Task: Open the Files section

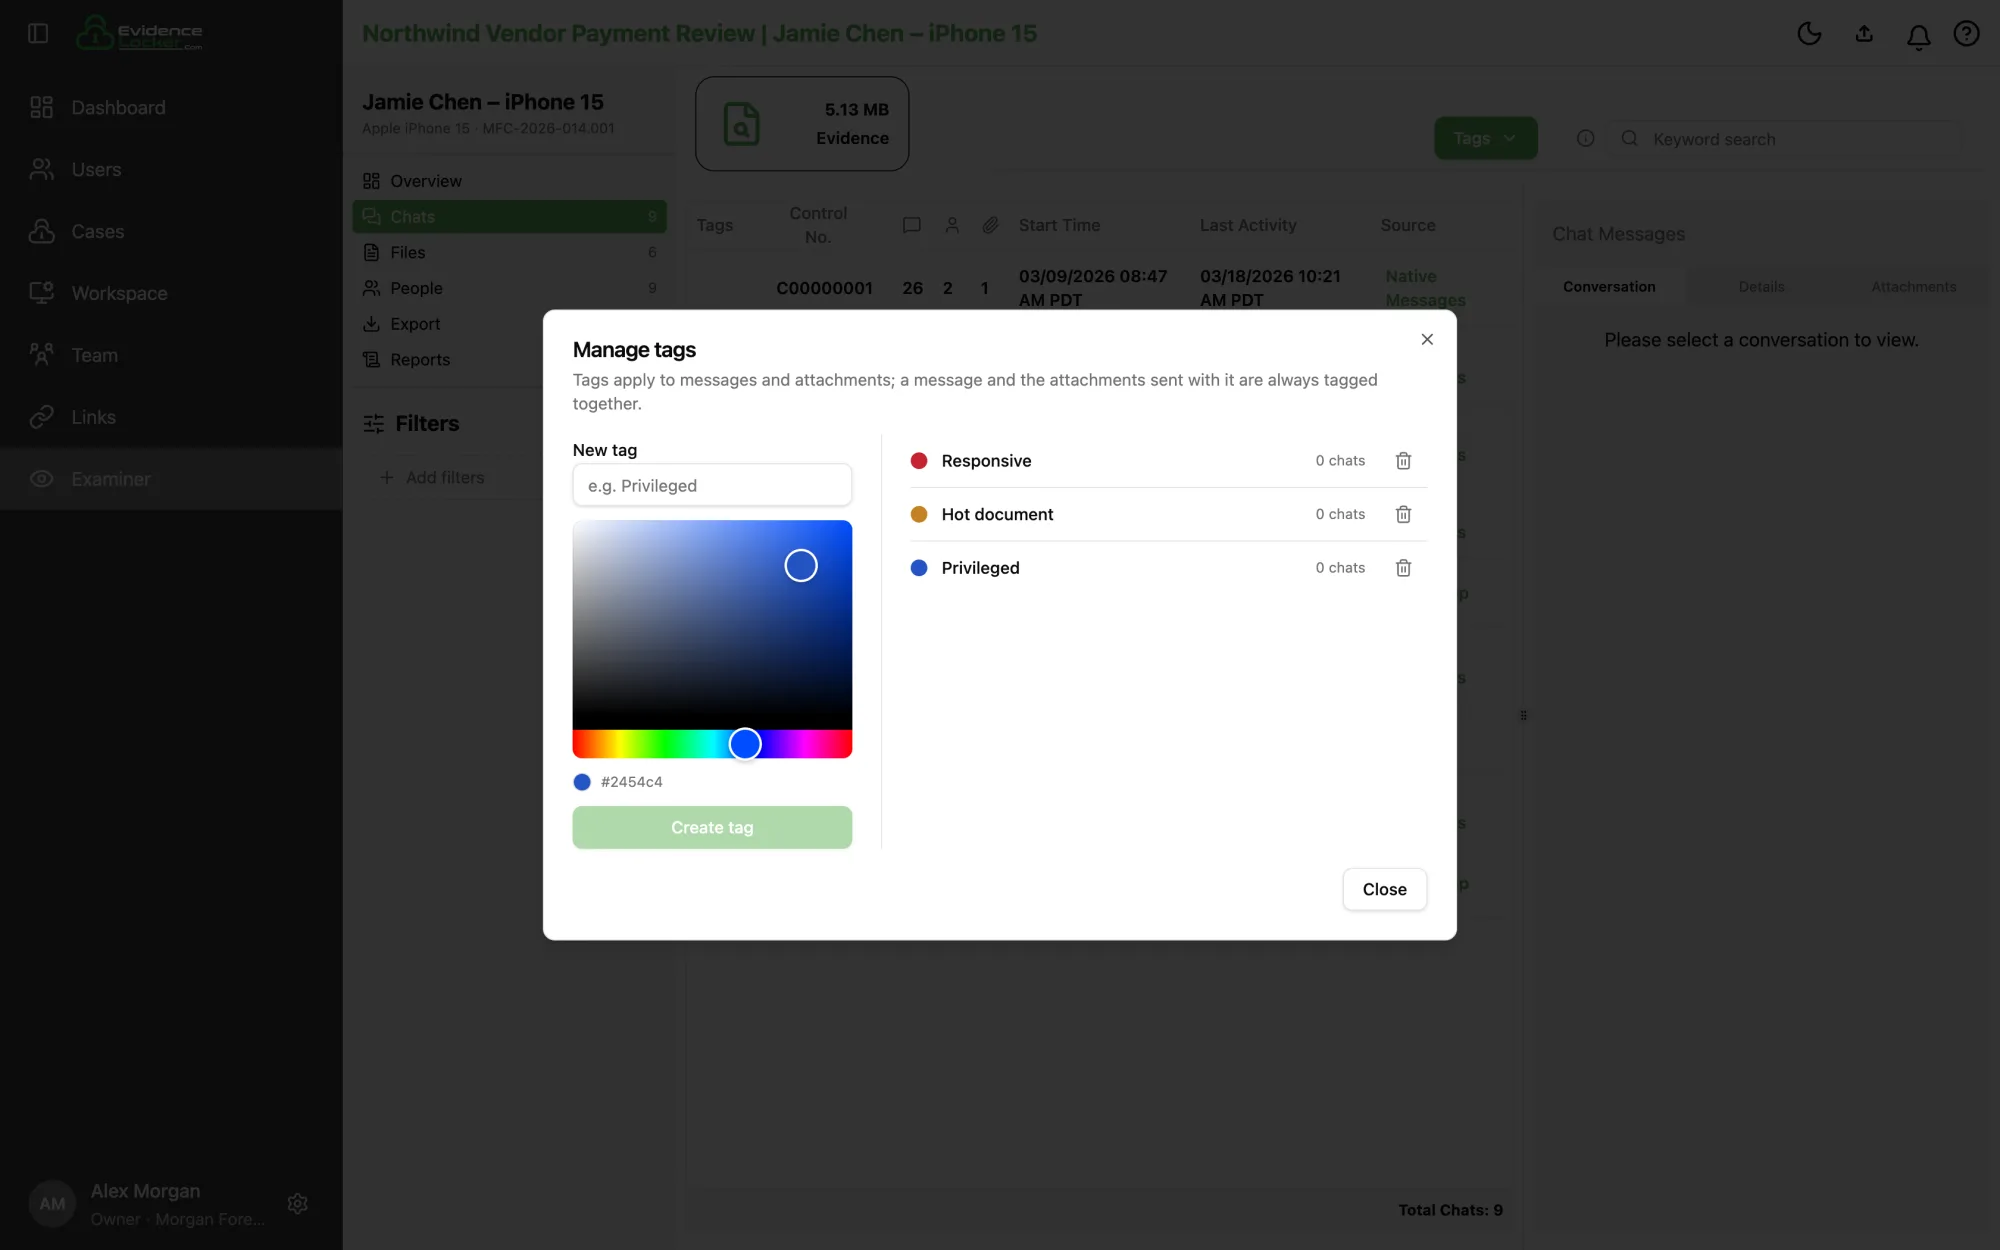Action: pyautogui.click(x=509, y=252)
